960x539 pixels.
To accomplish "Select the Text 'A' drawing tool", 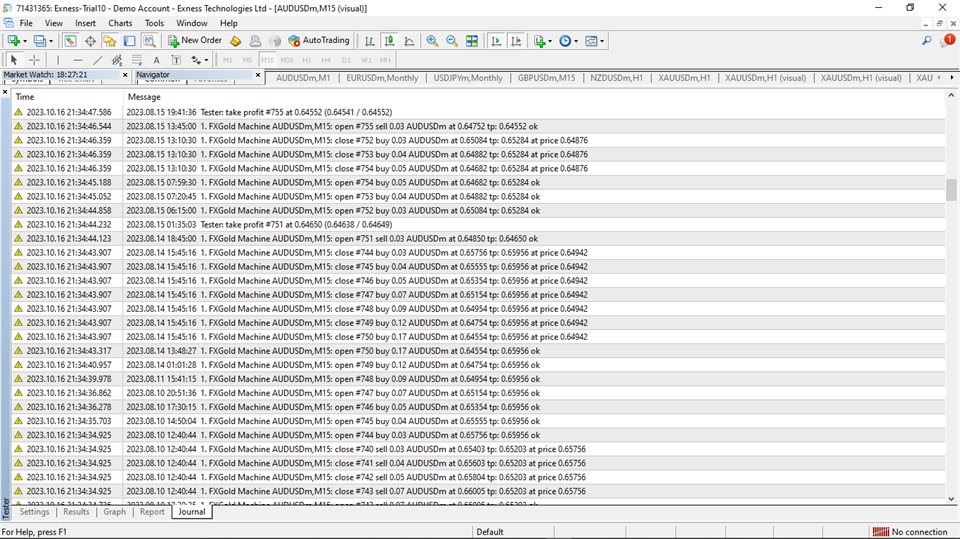I will 156,60.
